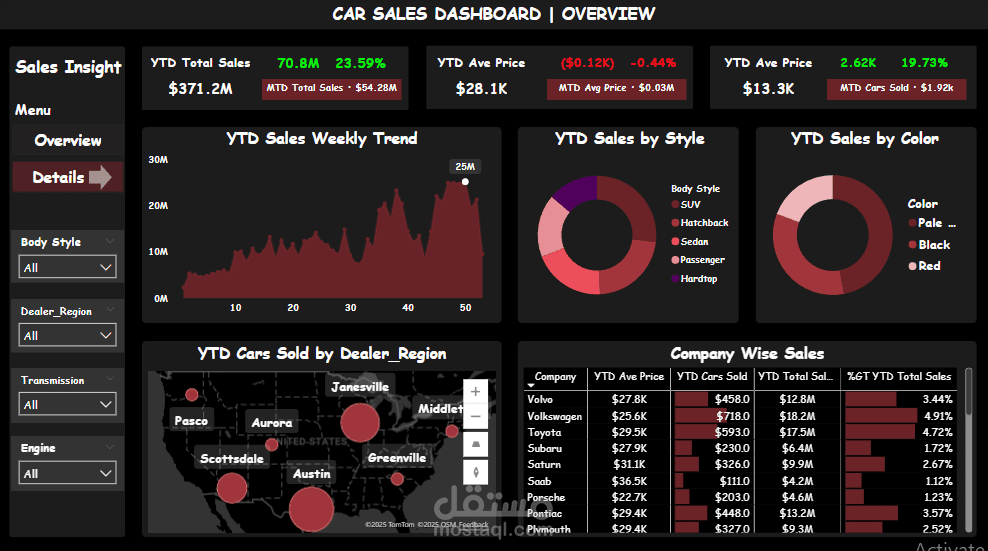Click the -0.44% price change value

[x=653, y=63]
